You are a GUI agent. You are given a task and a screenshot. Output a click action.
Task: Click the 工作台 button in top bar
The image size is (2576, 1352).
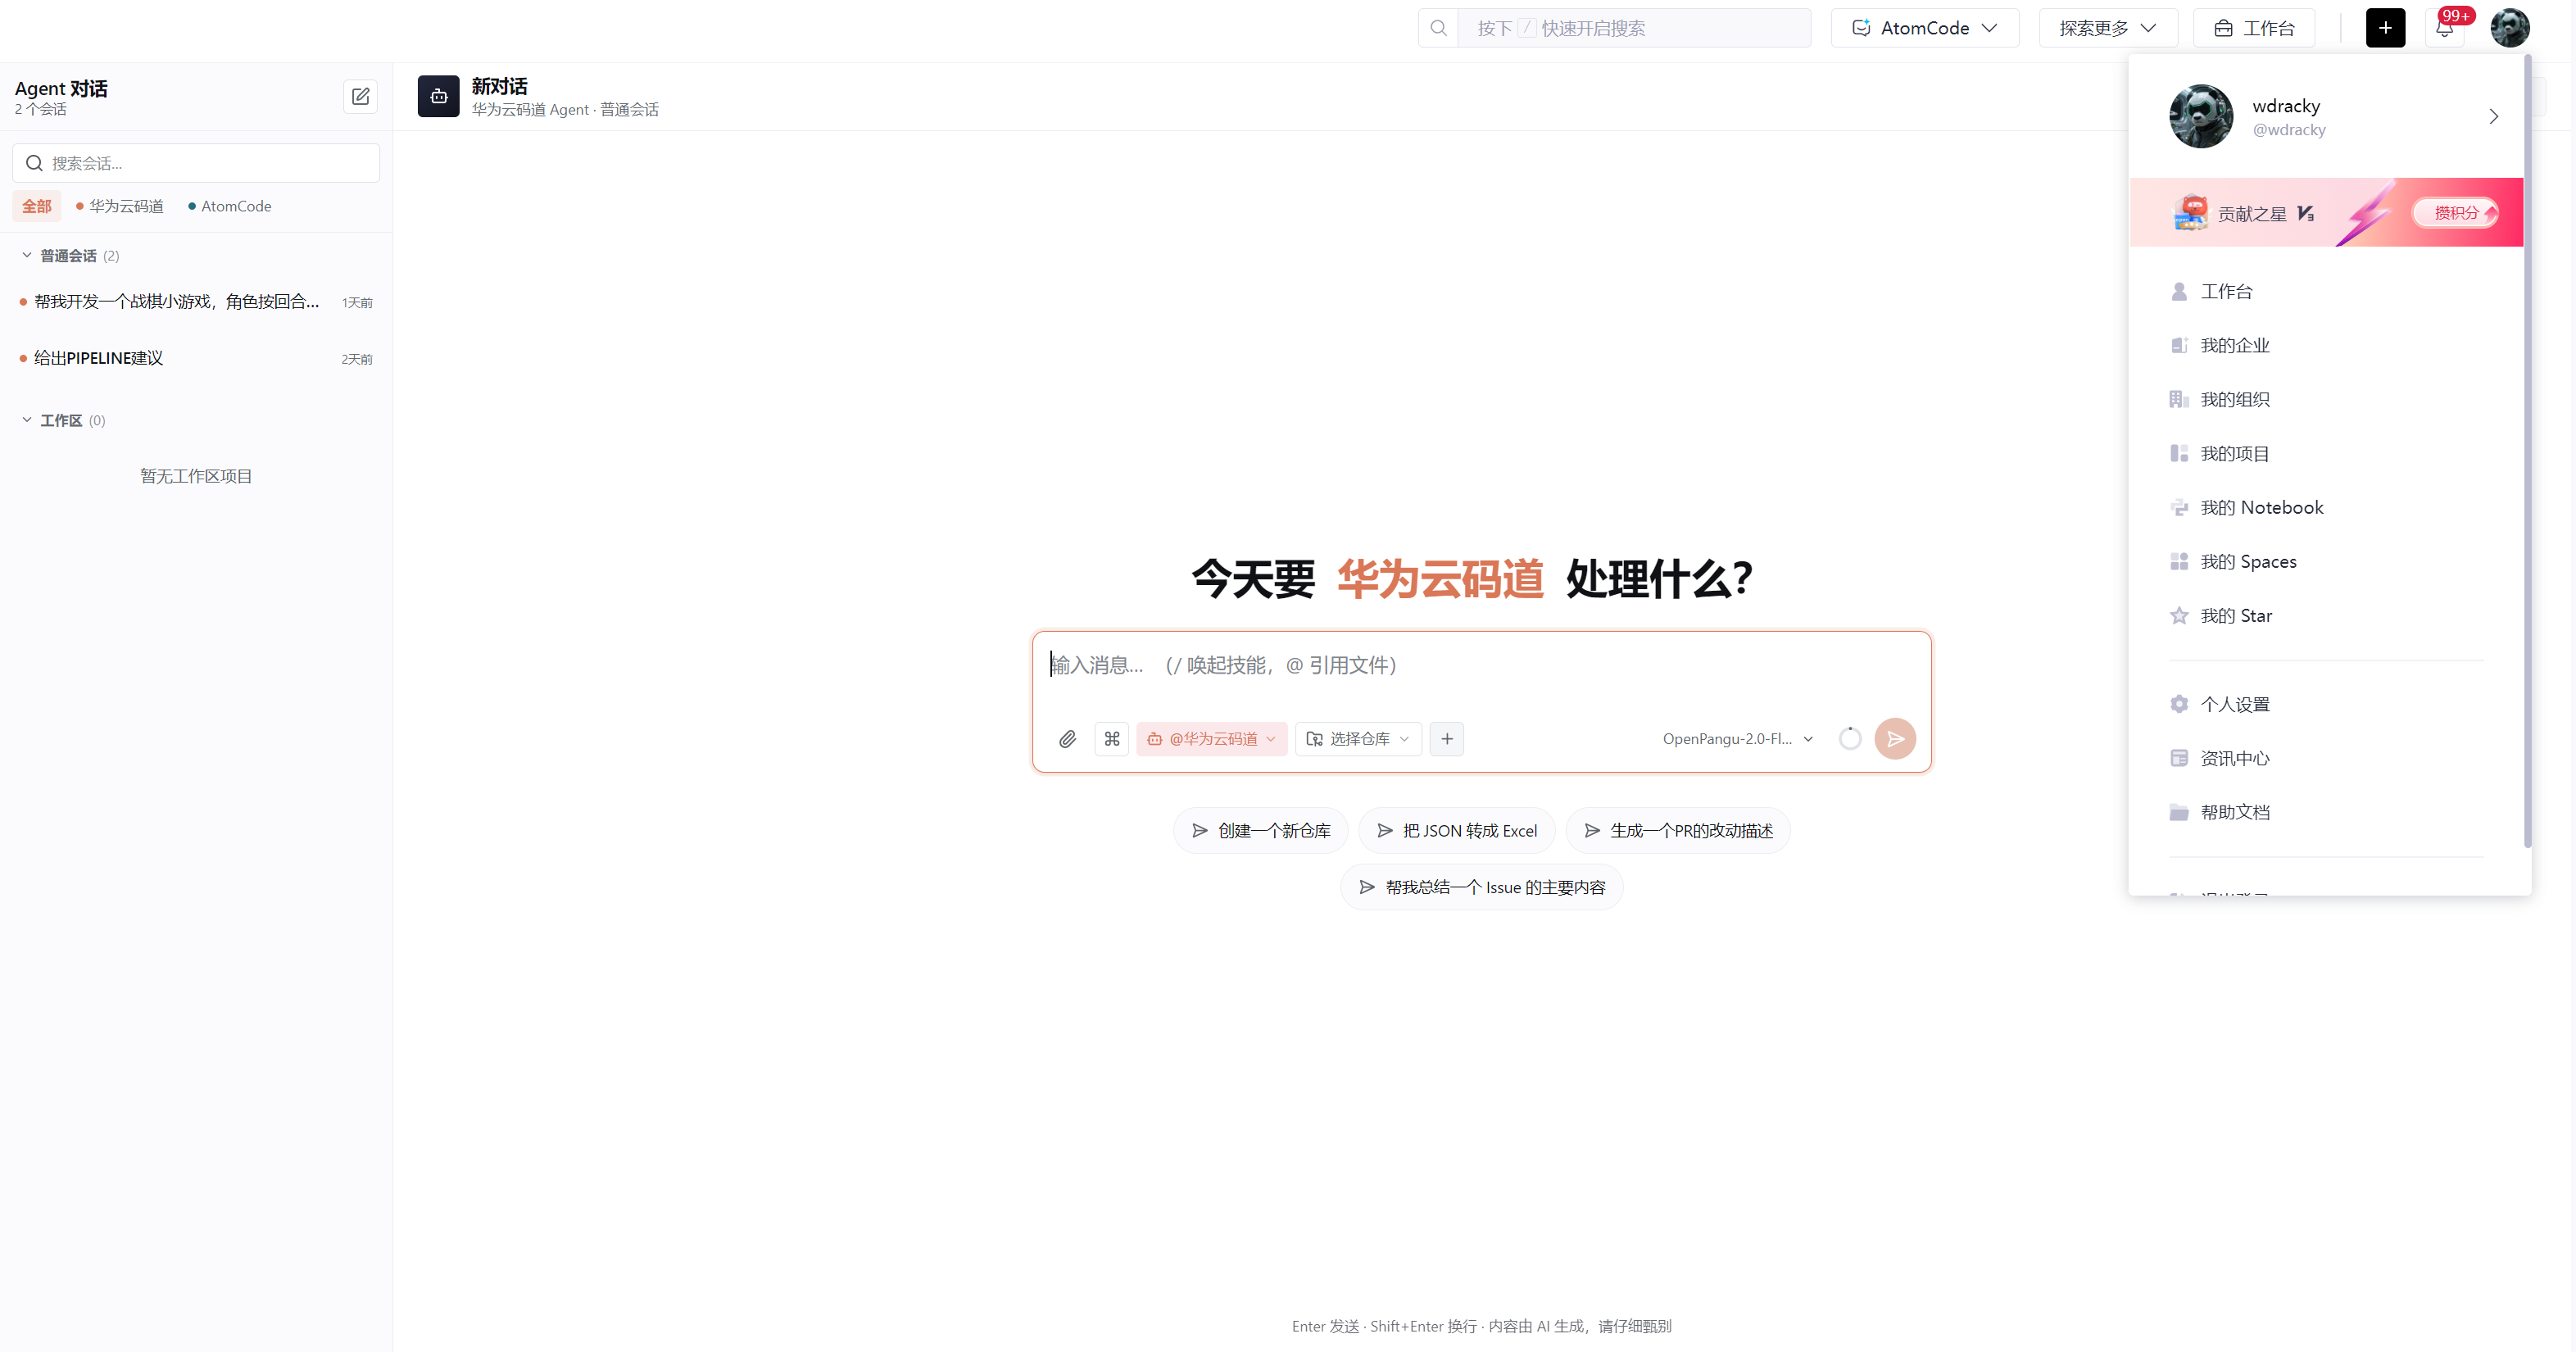2254,28
